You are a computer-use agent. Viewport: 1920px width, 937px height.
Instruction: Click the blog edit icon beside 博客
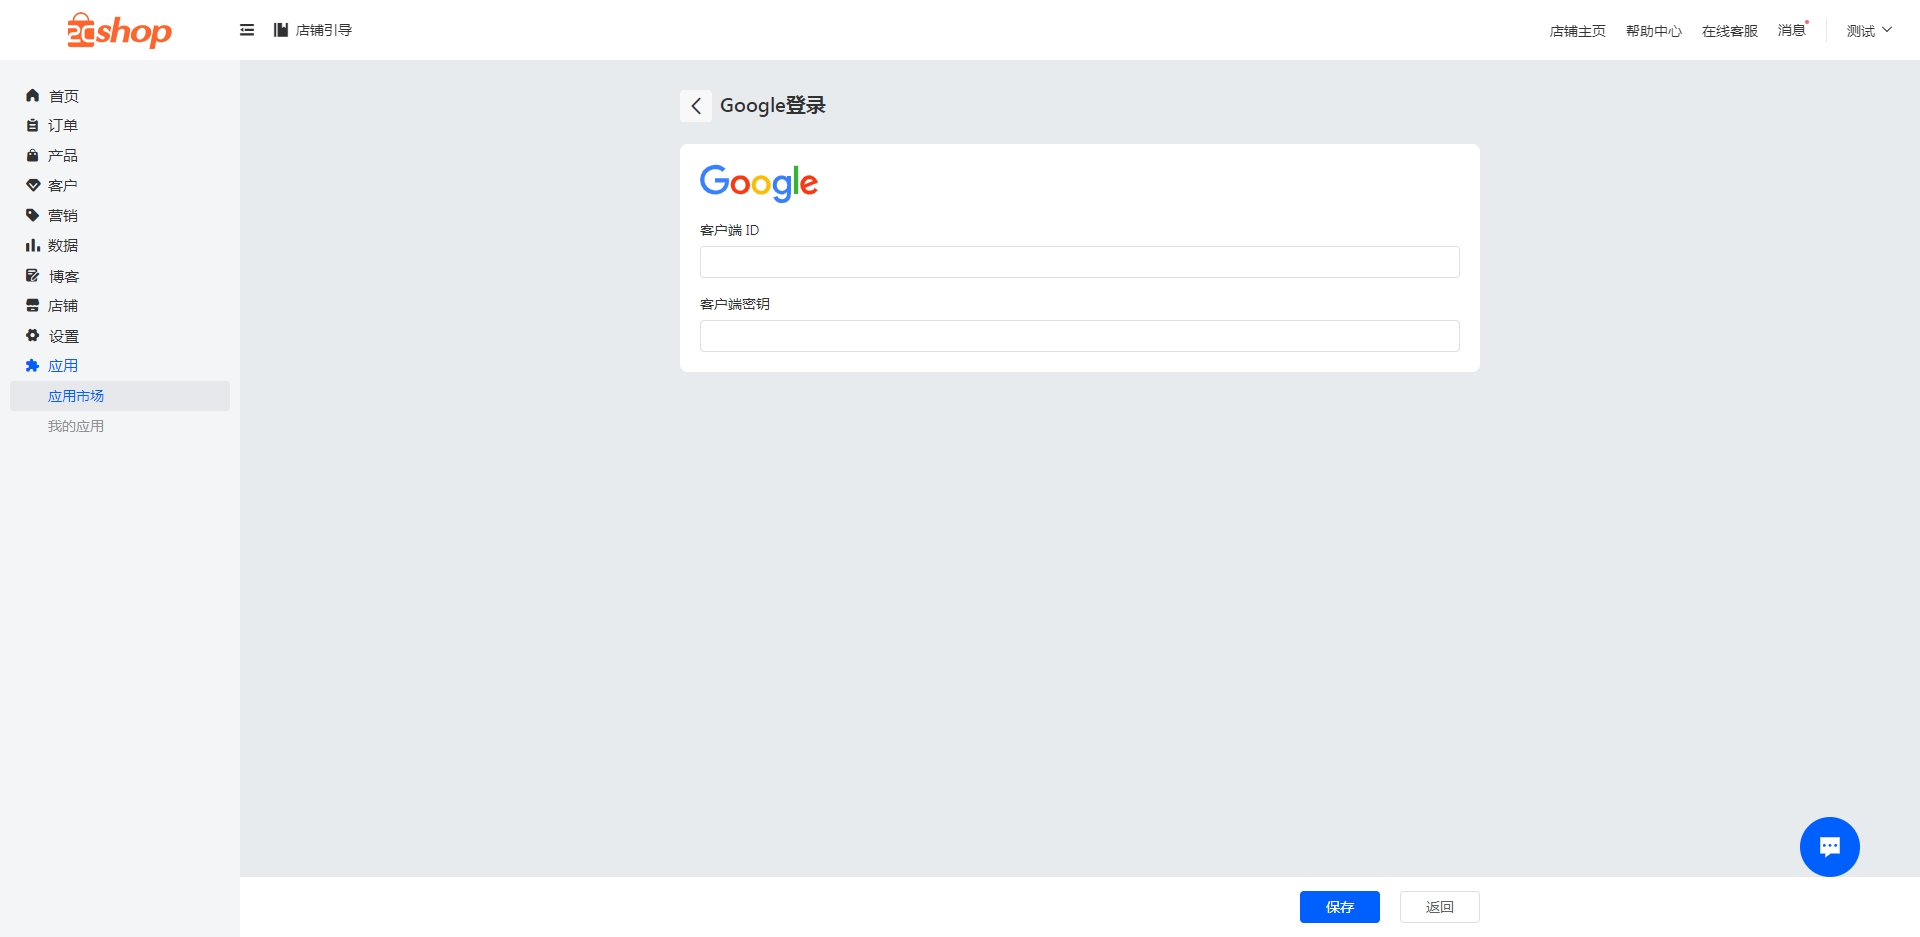[x=32, y=276]
